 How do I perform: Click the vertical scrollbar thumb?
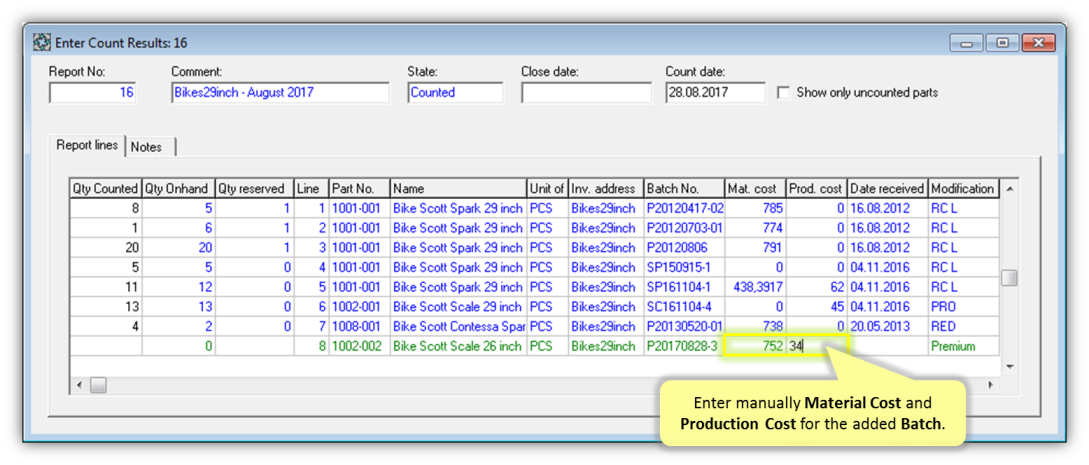pyautogui.click(x=1009, y=278)
